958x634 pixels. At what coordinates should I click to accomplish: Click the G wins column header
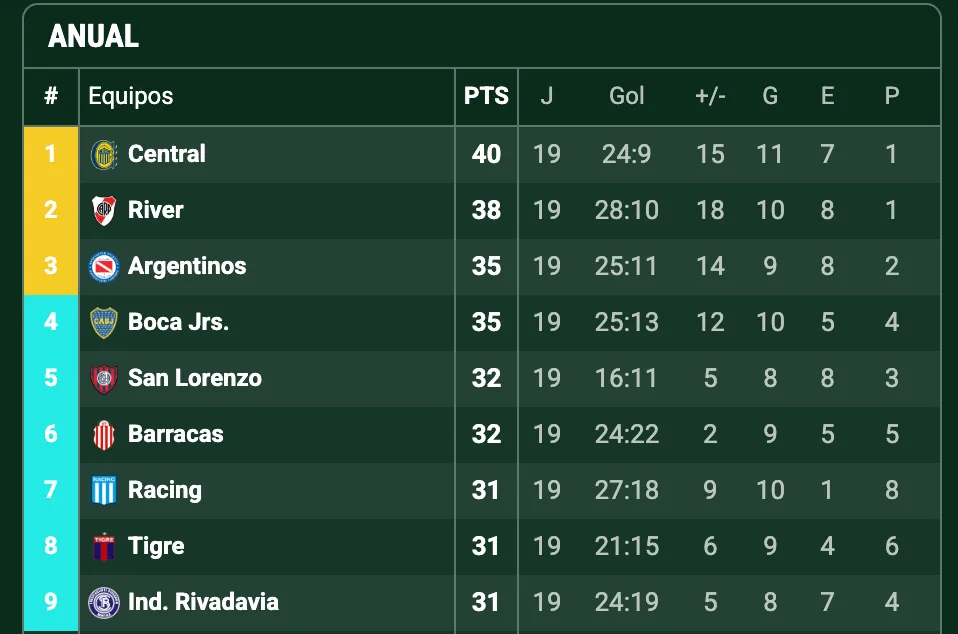(770, 96)
